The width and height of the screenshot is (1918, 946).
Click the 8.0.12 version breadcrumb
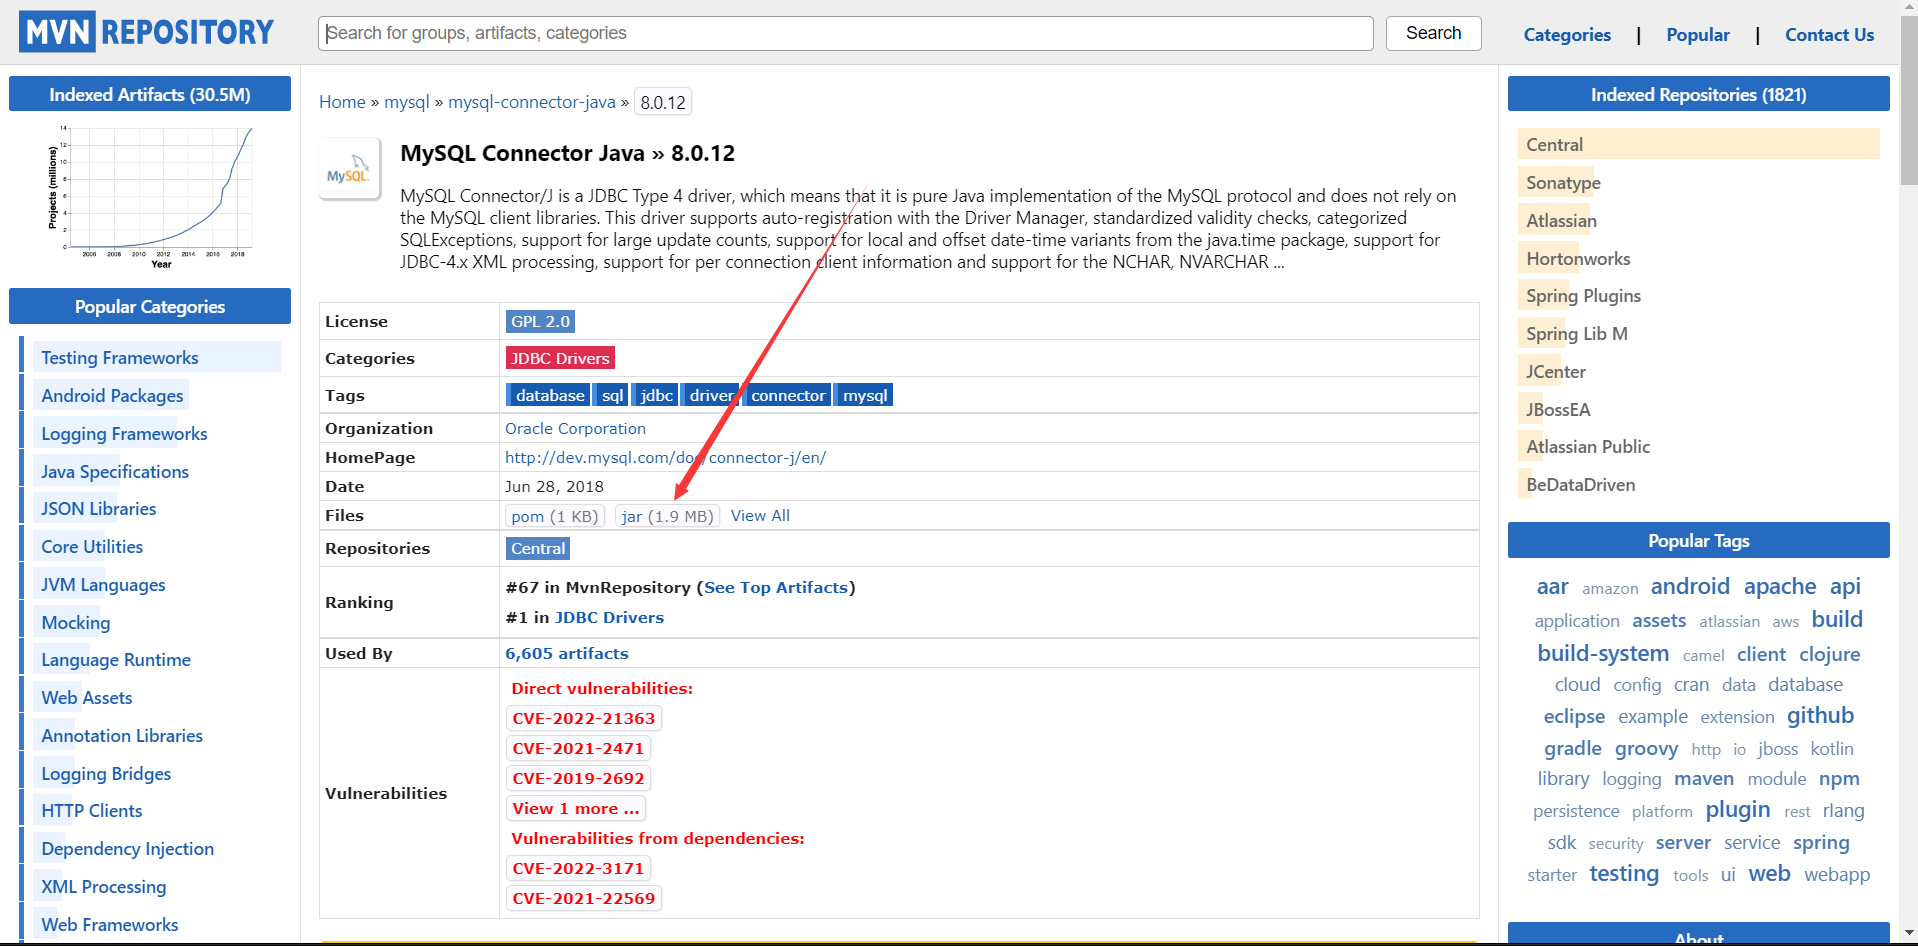tap(663, 102)
